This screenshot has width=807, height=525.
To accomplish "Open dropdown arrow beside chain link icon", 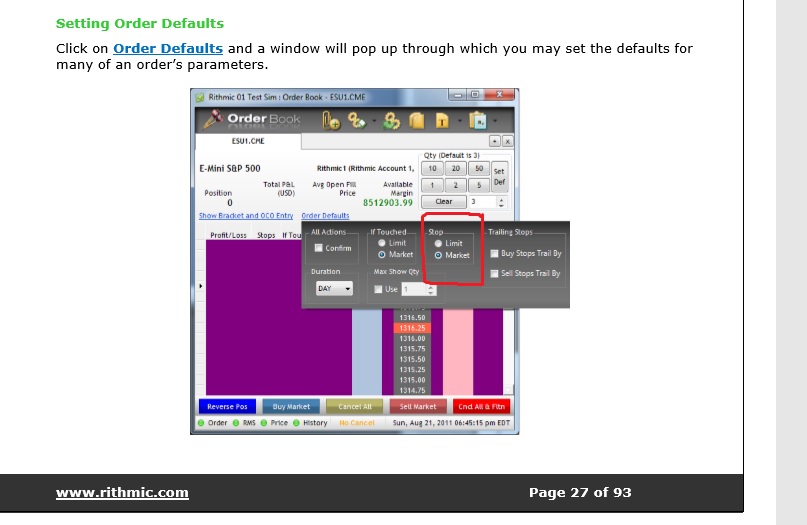I will coord(374,121).
